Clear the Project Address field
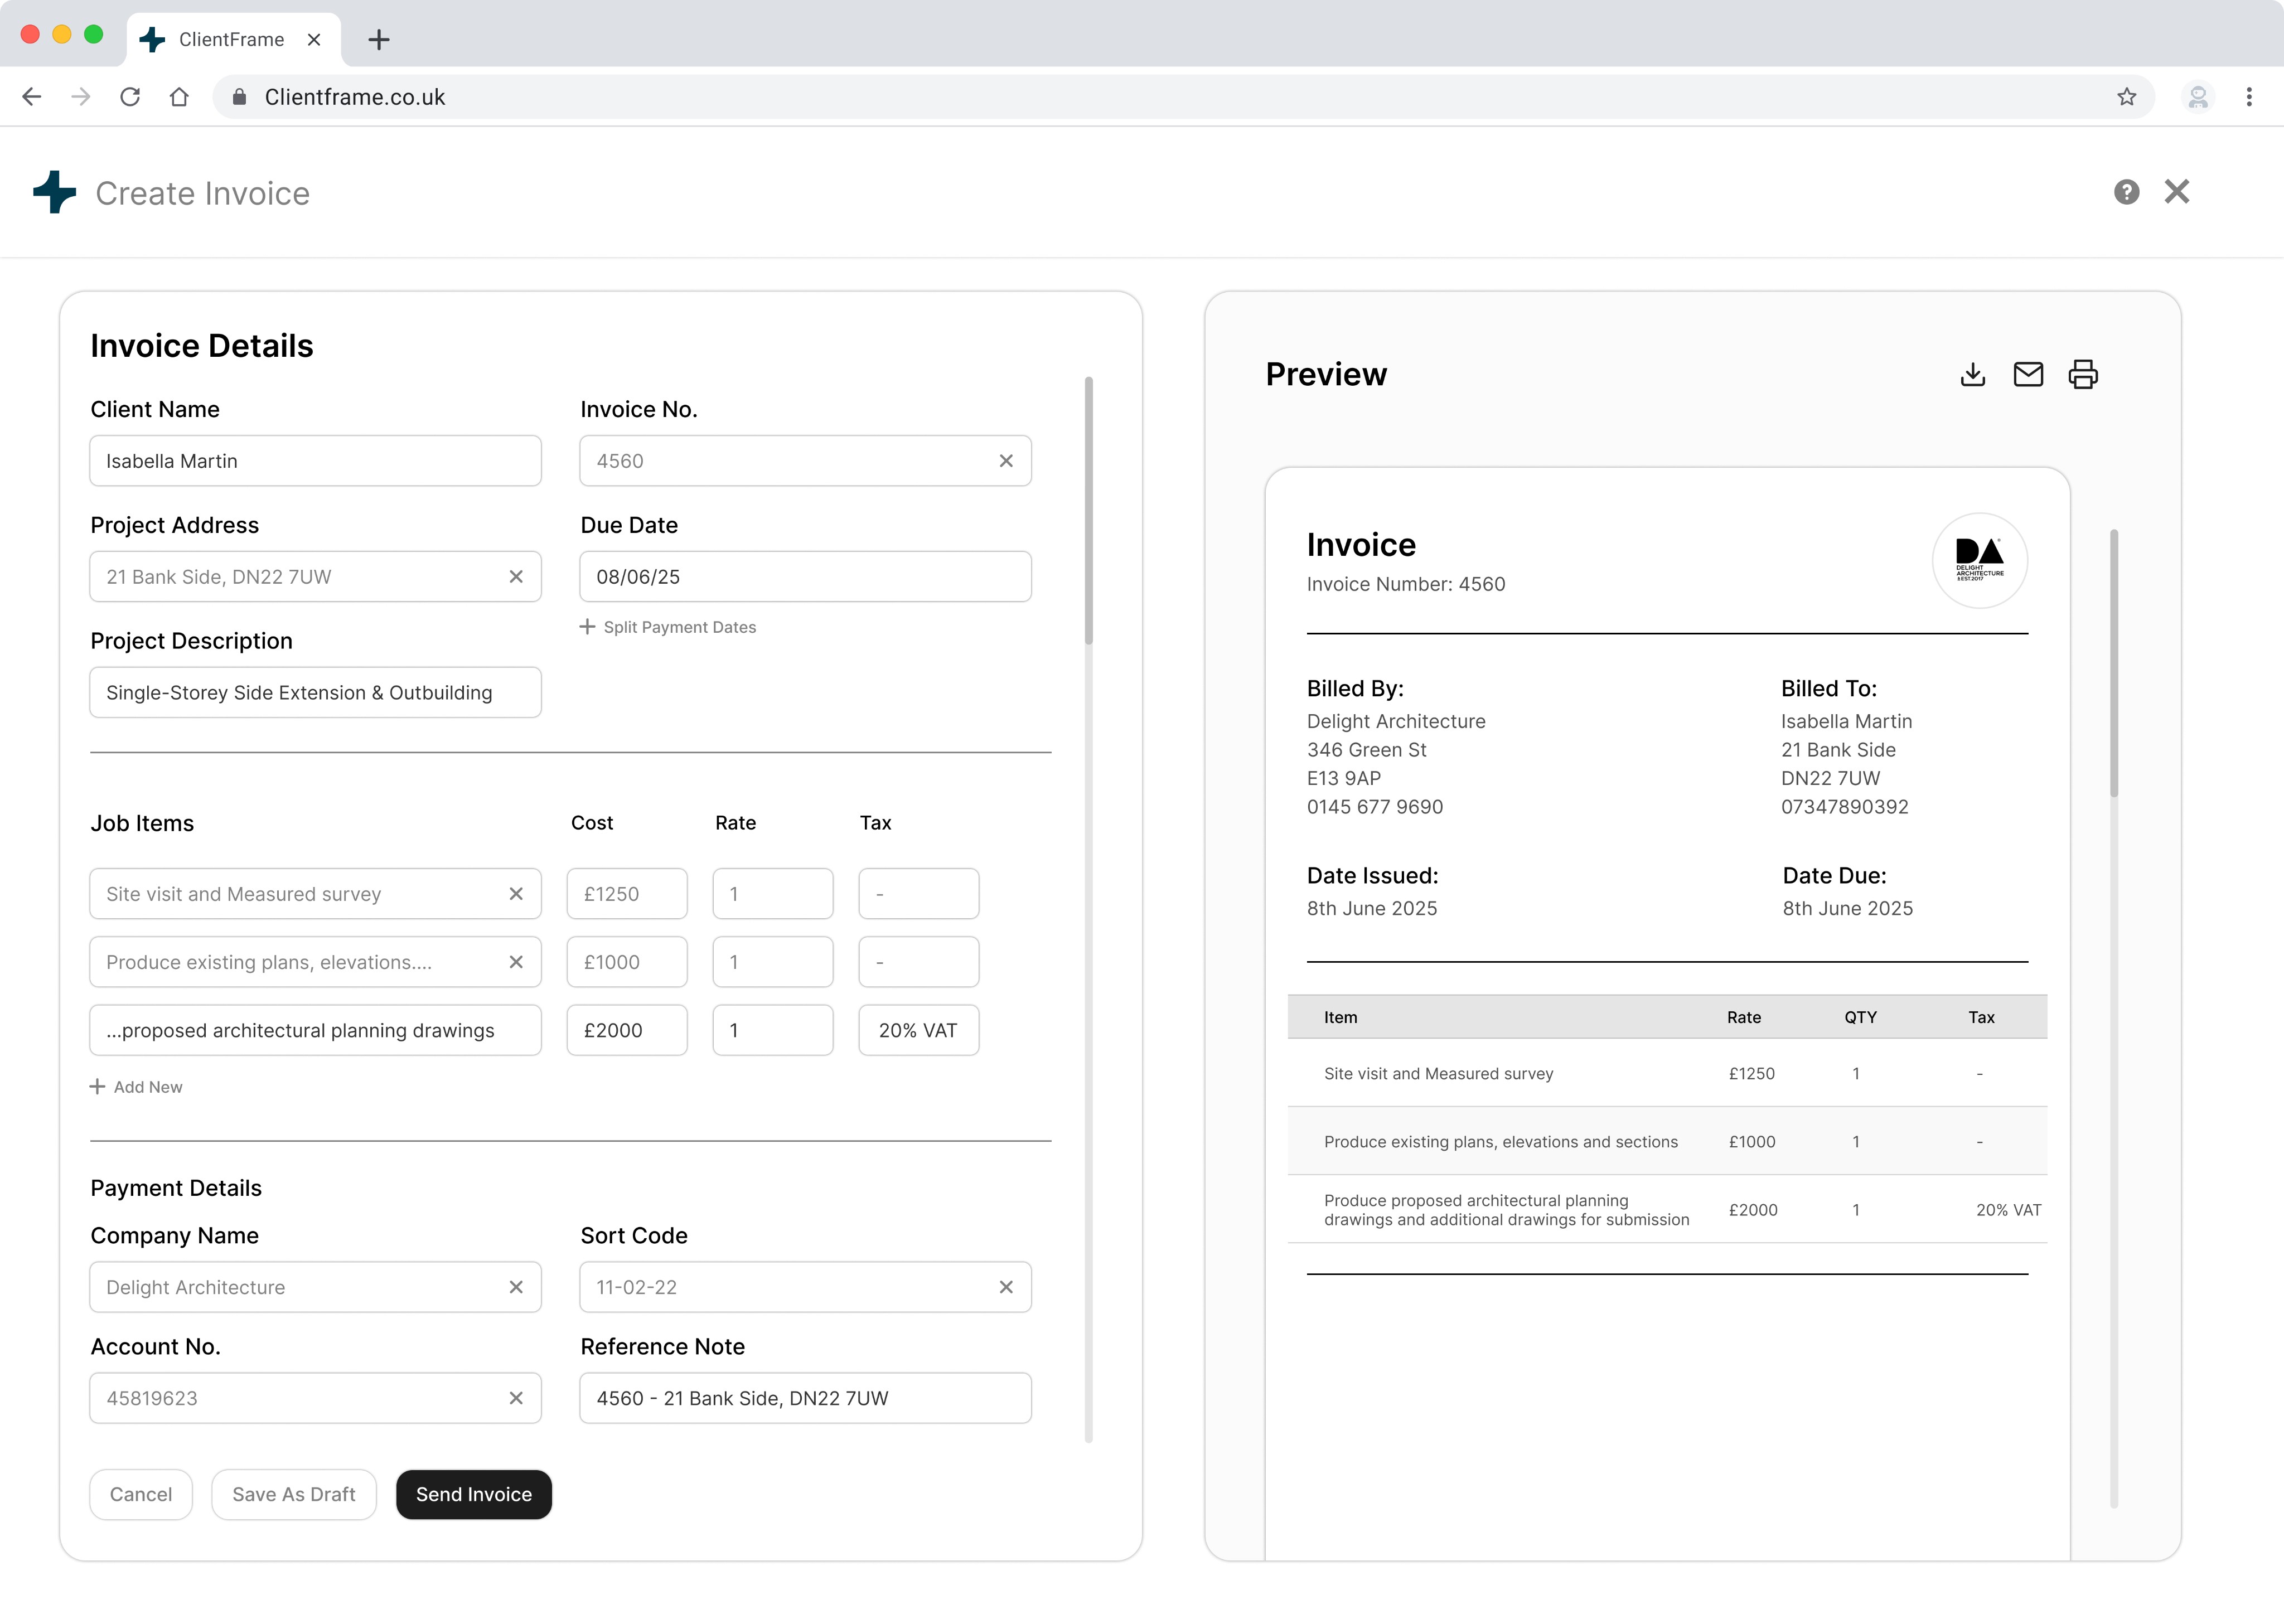Screen dimensions: 2284x1624 tap(515, 577)
